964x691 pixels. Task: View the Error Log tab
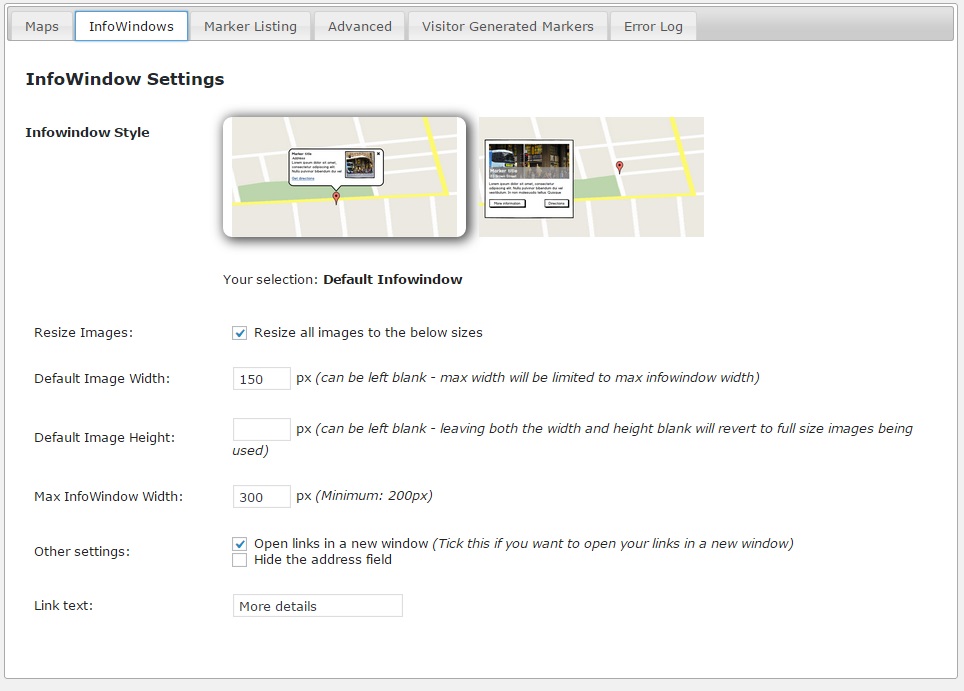click(653, 26)
